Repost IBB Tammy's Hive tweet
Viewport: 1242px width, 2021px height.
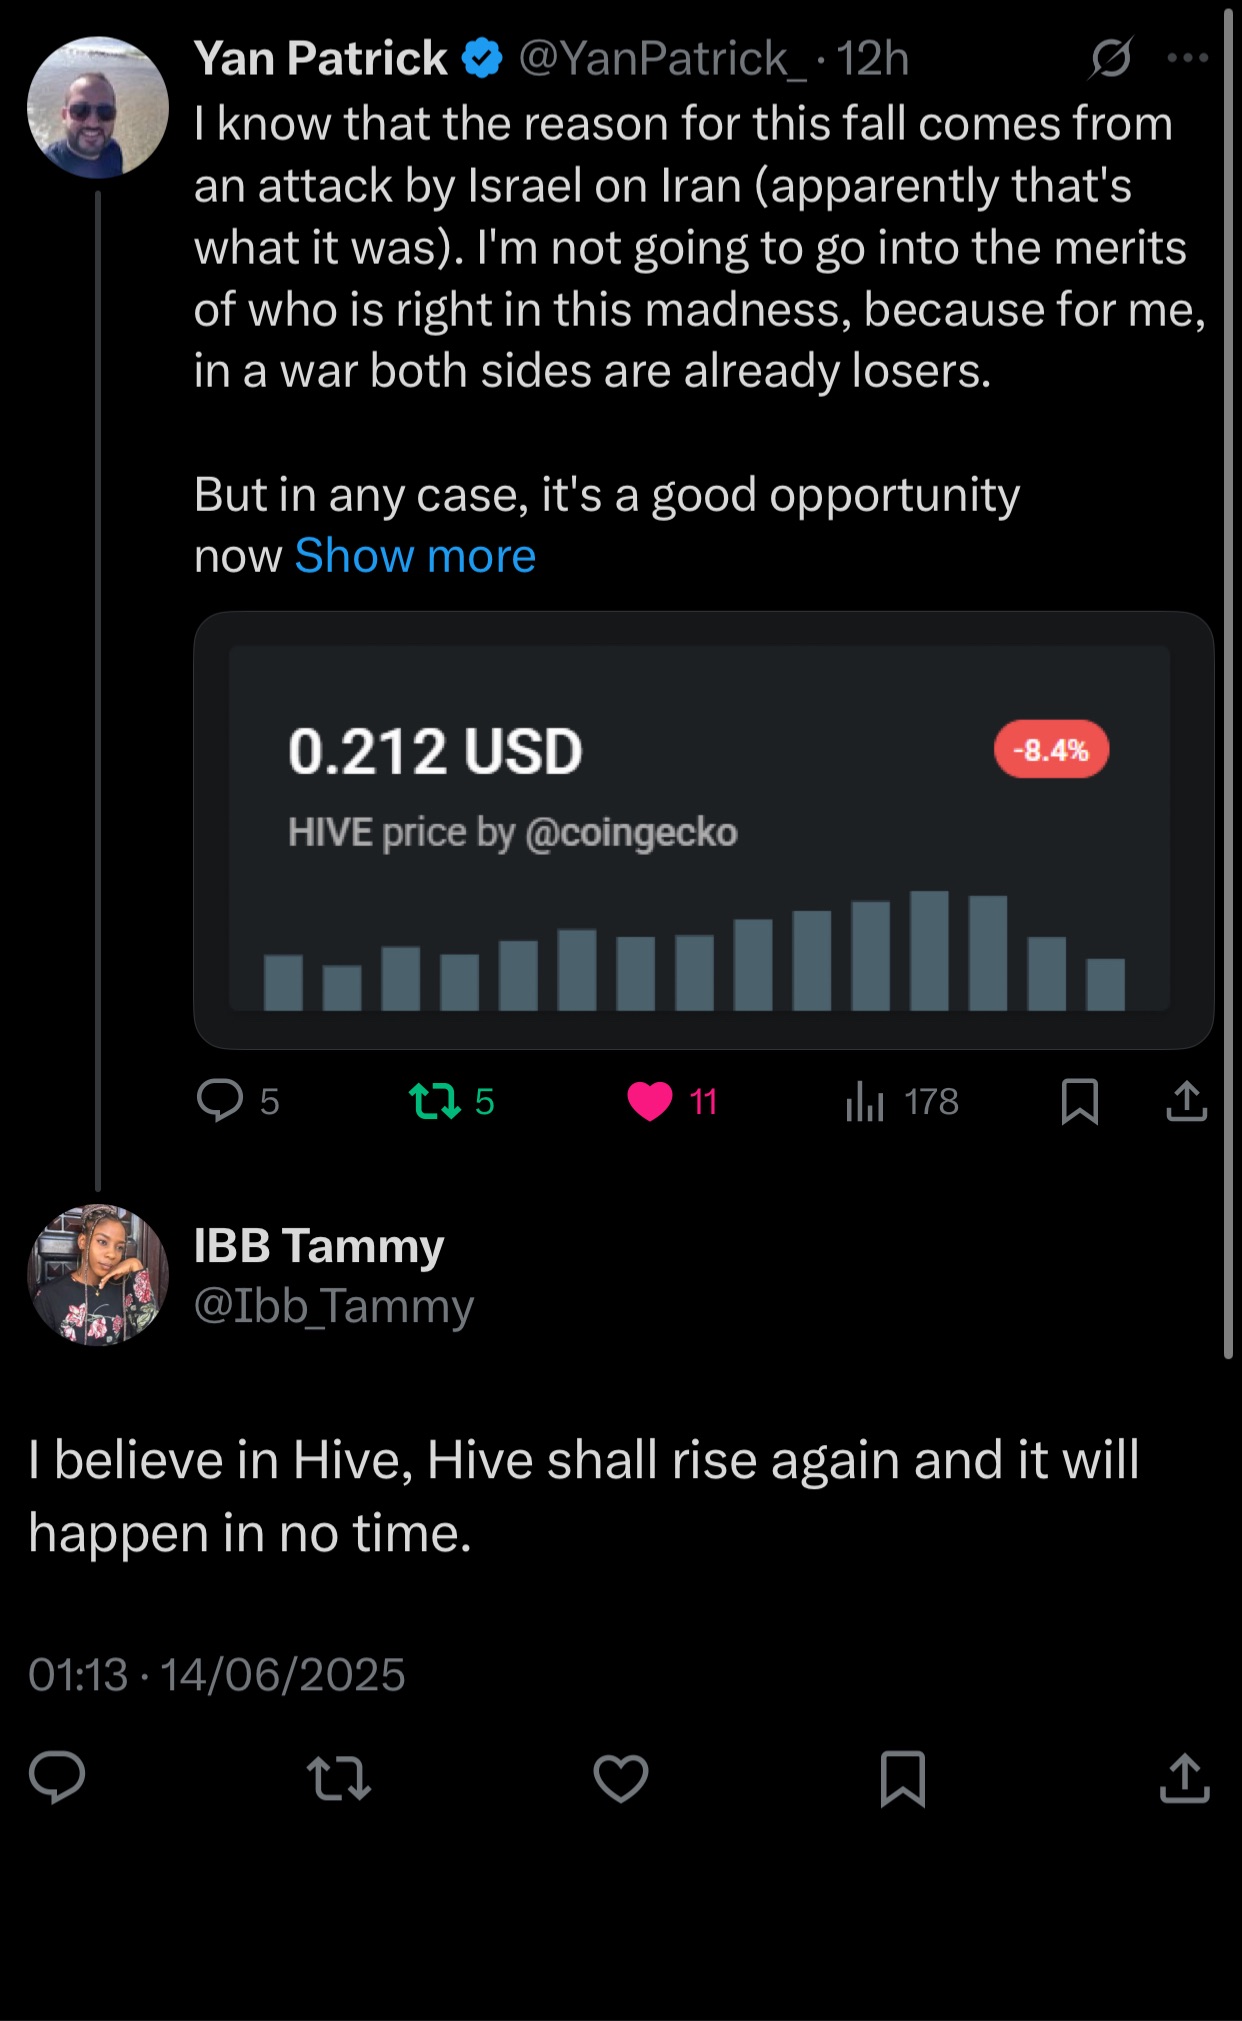click(x=339, y=1779)
